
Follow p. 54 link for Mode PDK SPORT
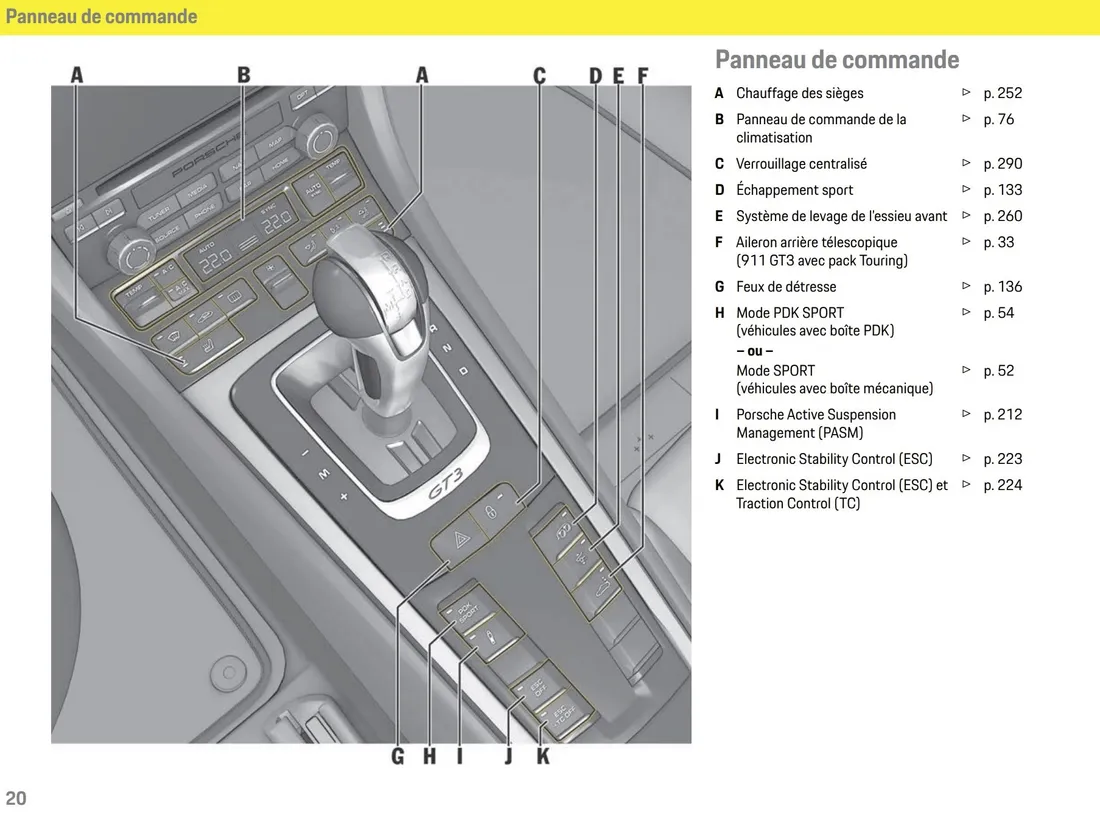[x=998, y=313]
